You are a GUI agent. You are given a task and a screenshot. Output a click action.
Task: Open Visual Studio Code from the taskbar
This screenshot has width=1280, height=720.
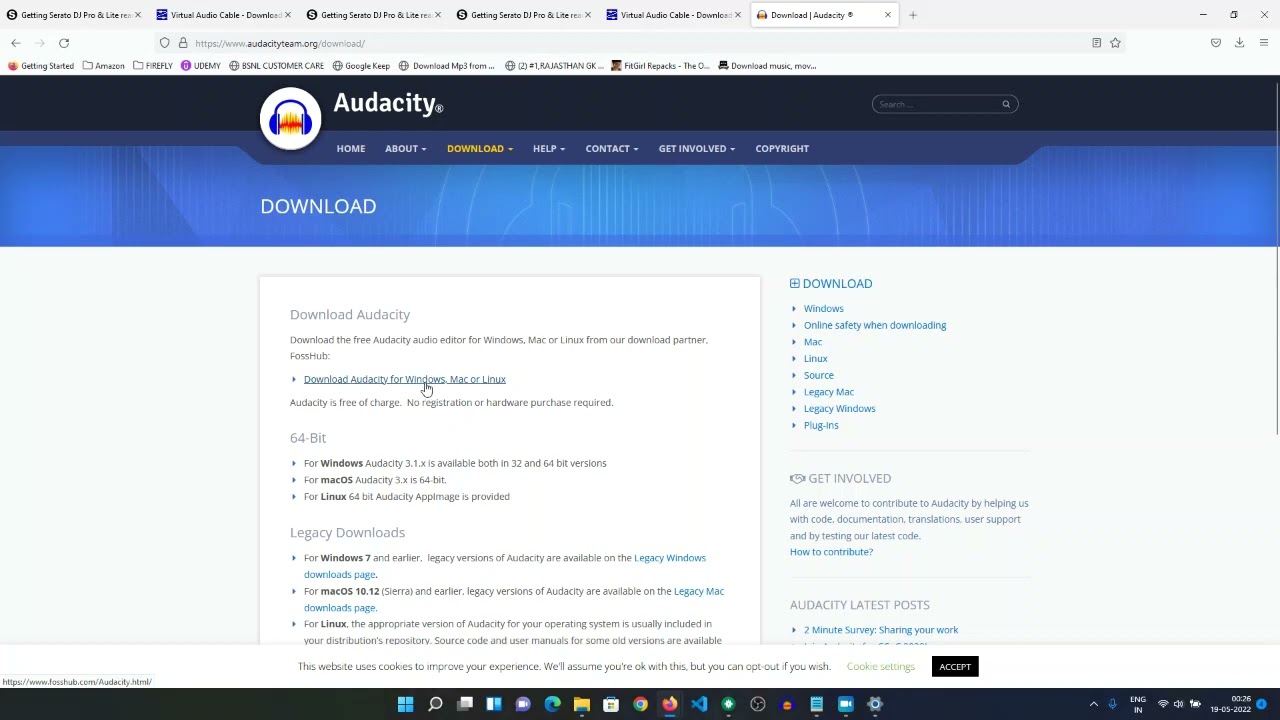click(x=699, y=704)
